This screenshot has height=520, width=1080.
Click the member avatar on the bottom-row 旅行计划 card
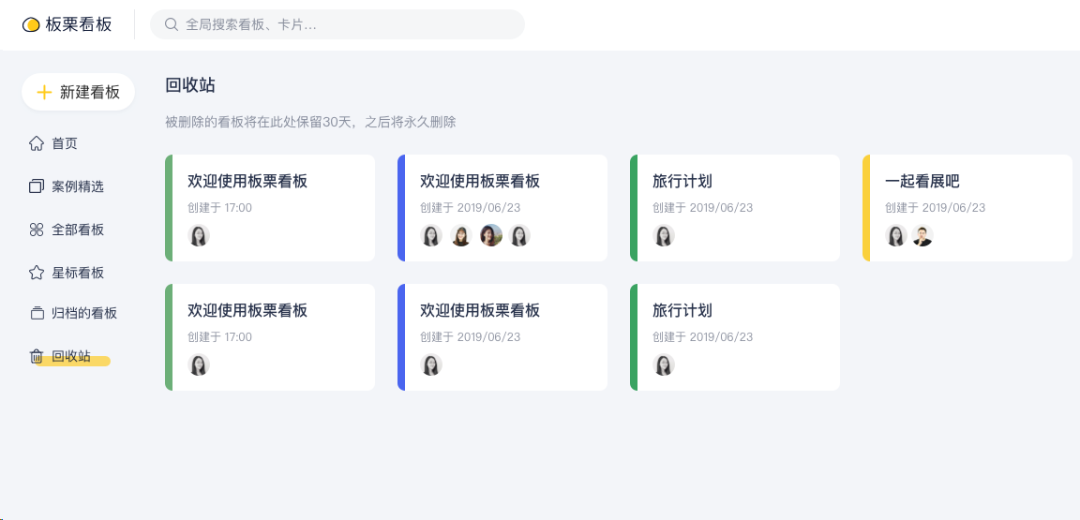click(664, 365)
